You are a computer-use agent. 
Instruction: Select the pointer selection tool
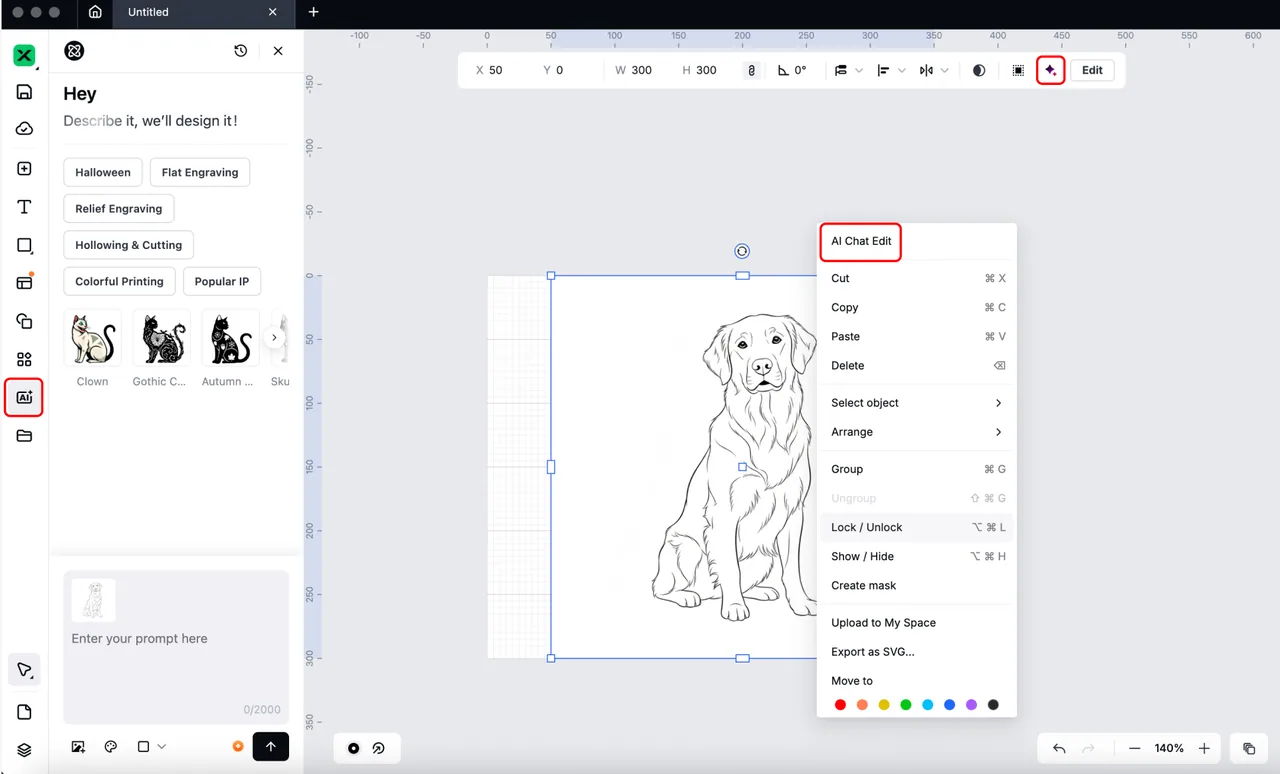coord(25,670)
